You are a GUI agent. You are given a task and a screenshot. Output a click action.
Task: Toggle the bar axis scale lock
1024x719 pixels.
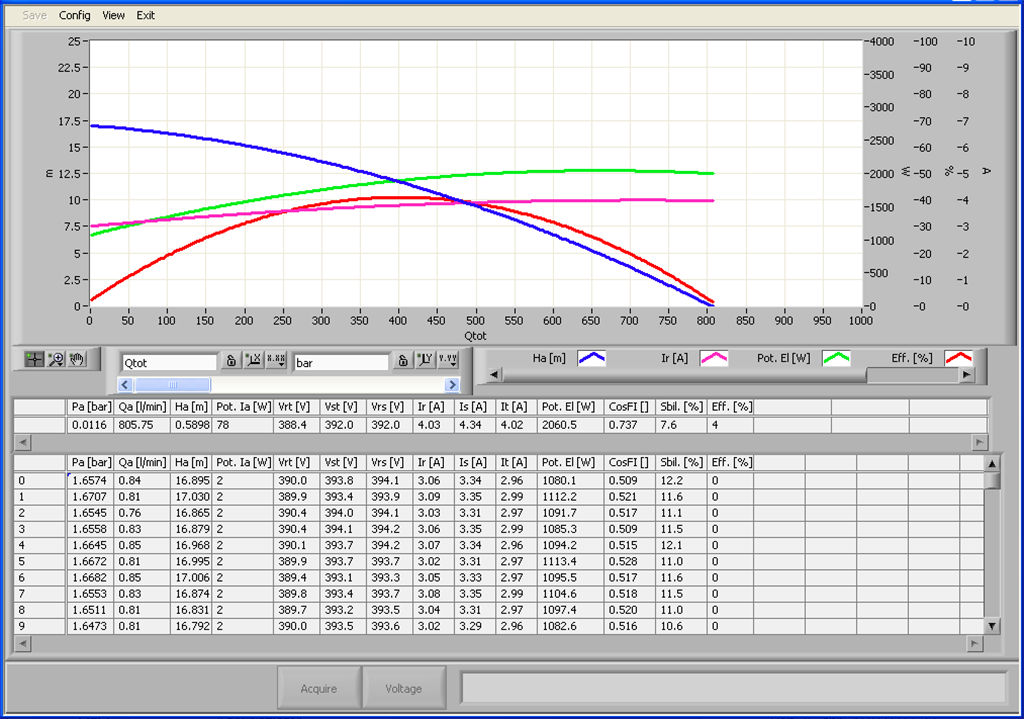click(x=402, y=362)
